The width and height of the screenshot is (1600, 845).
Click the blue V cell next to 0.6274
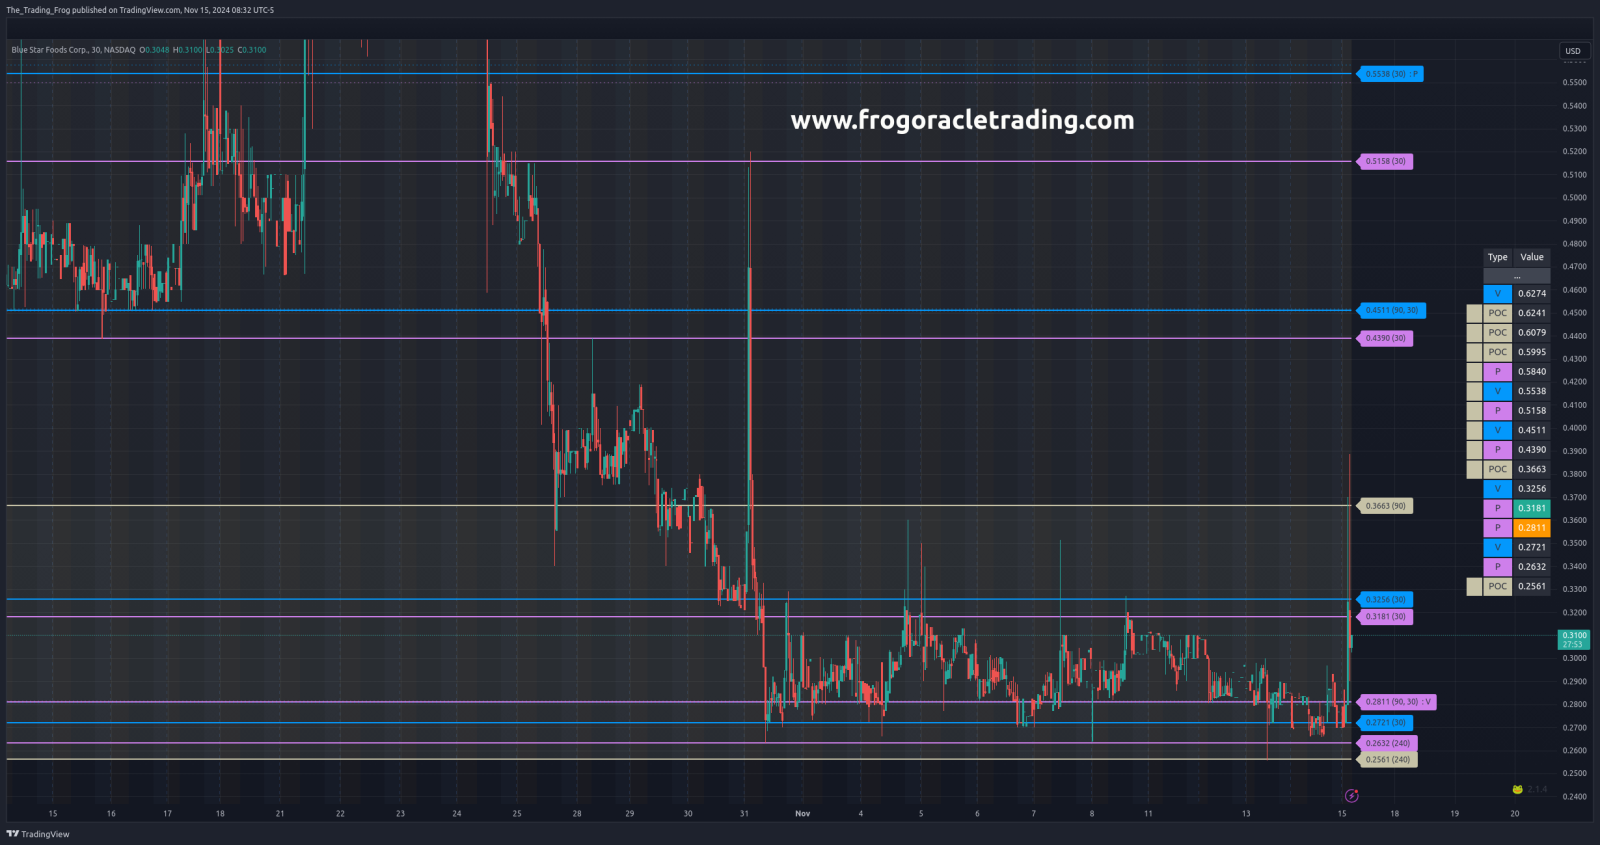[x=1498, y=294]
